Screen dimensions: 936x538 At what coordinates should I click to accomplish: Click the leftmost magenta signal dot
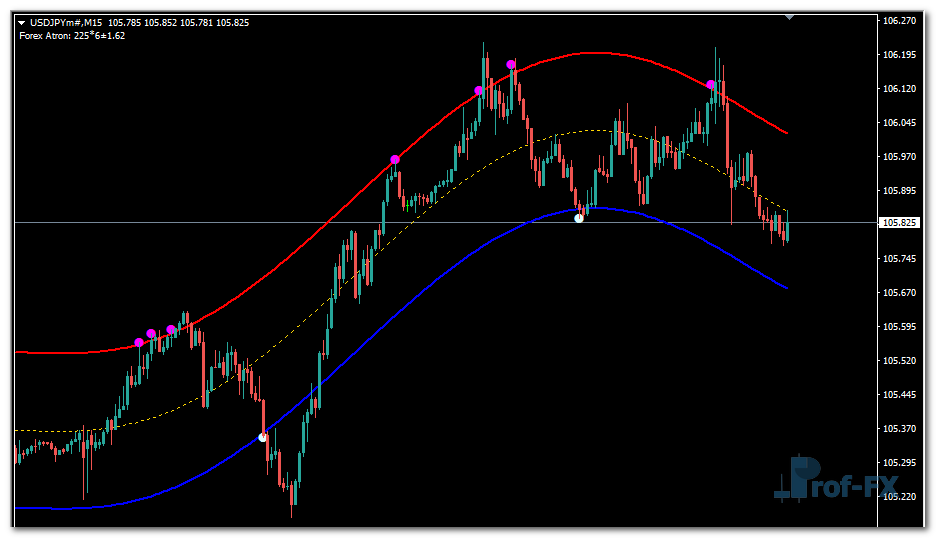click(x=139, y=343)
